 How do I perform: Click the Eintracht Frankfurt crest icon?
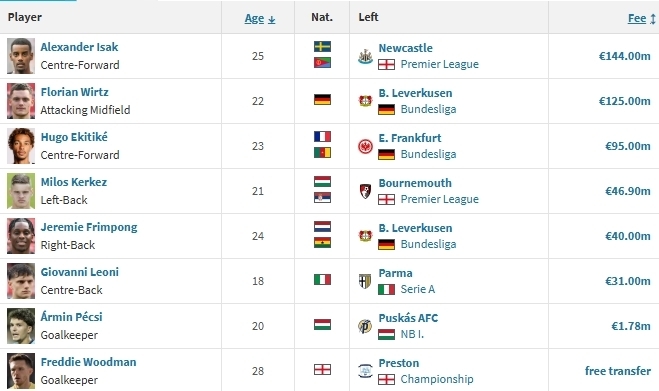pyautogui.click(x=365, y=146)
